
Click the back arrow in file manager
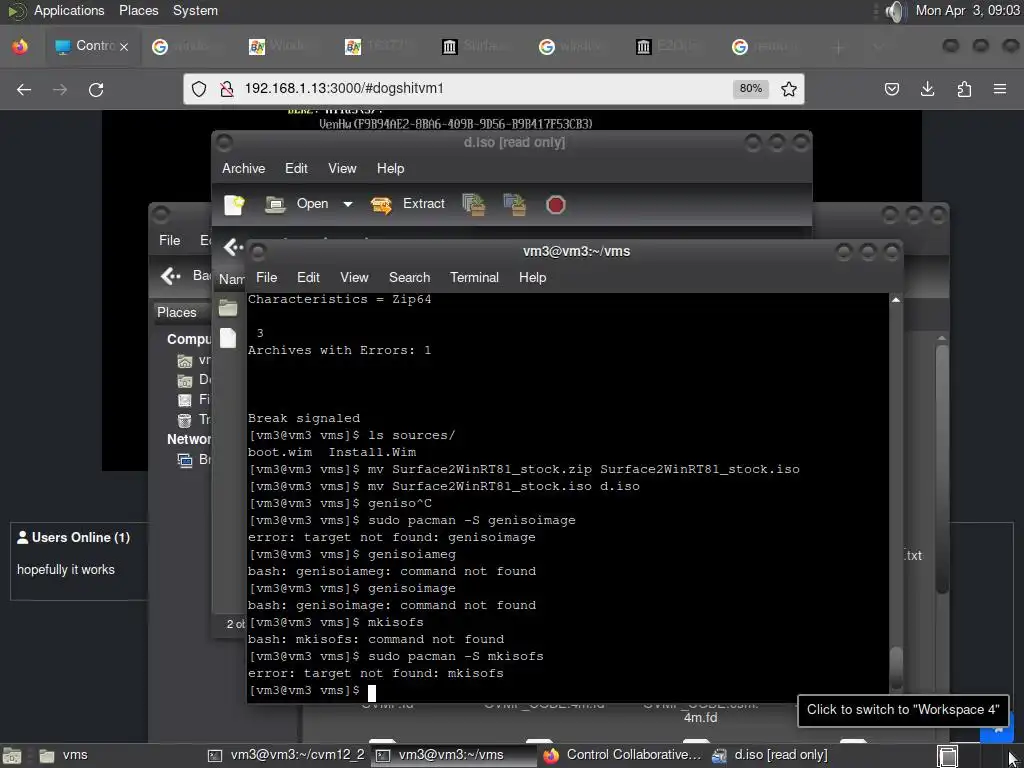tap(170, 276)
